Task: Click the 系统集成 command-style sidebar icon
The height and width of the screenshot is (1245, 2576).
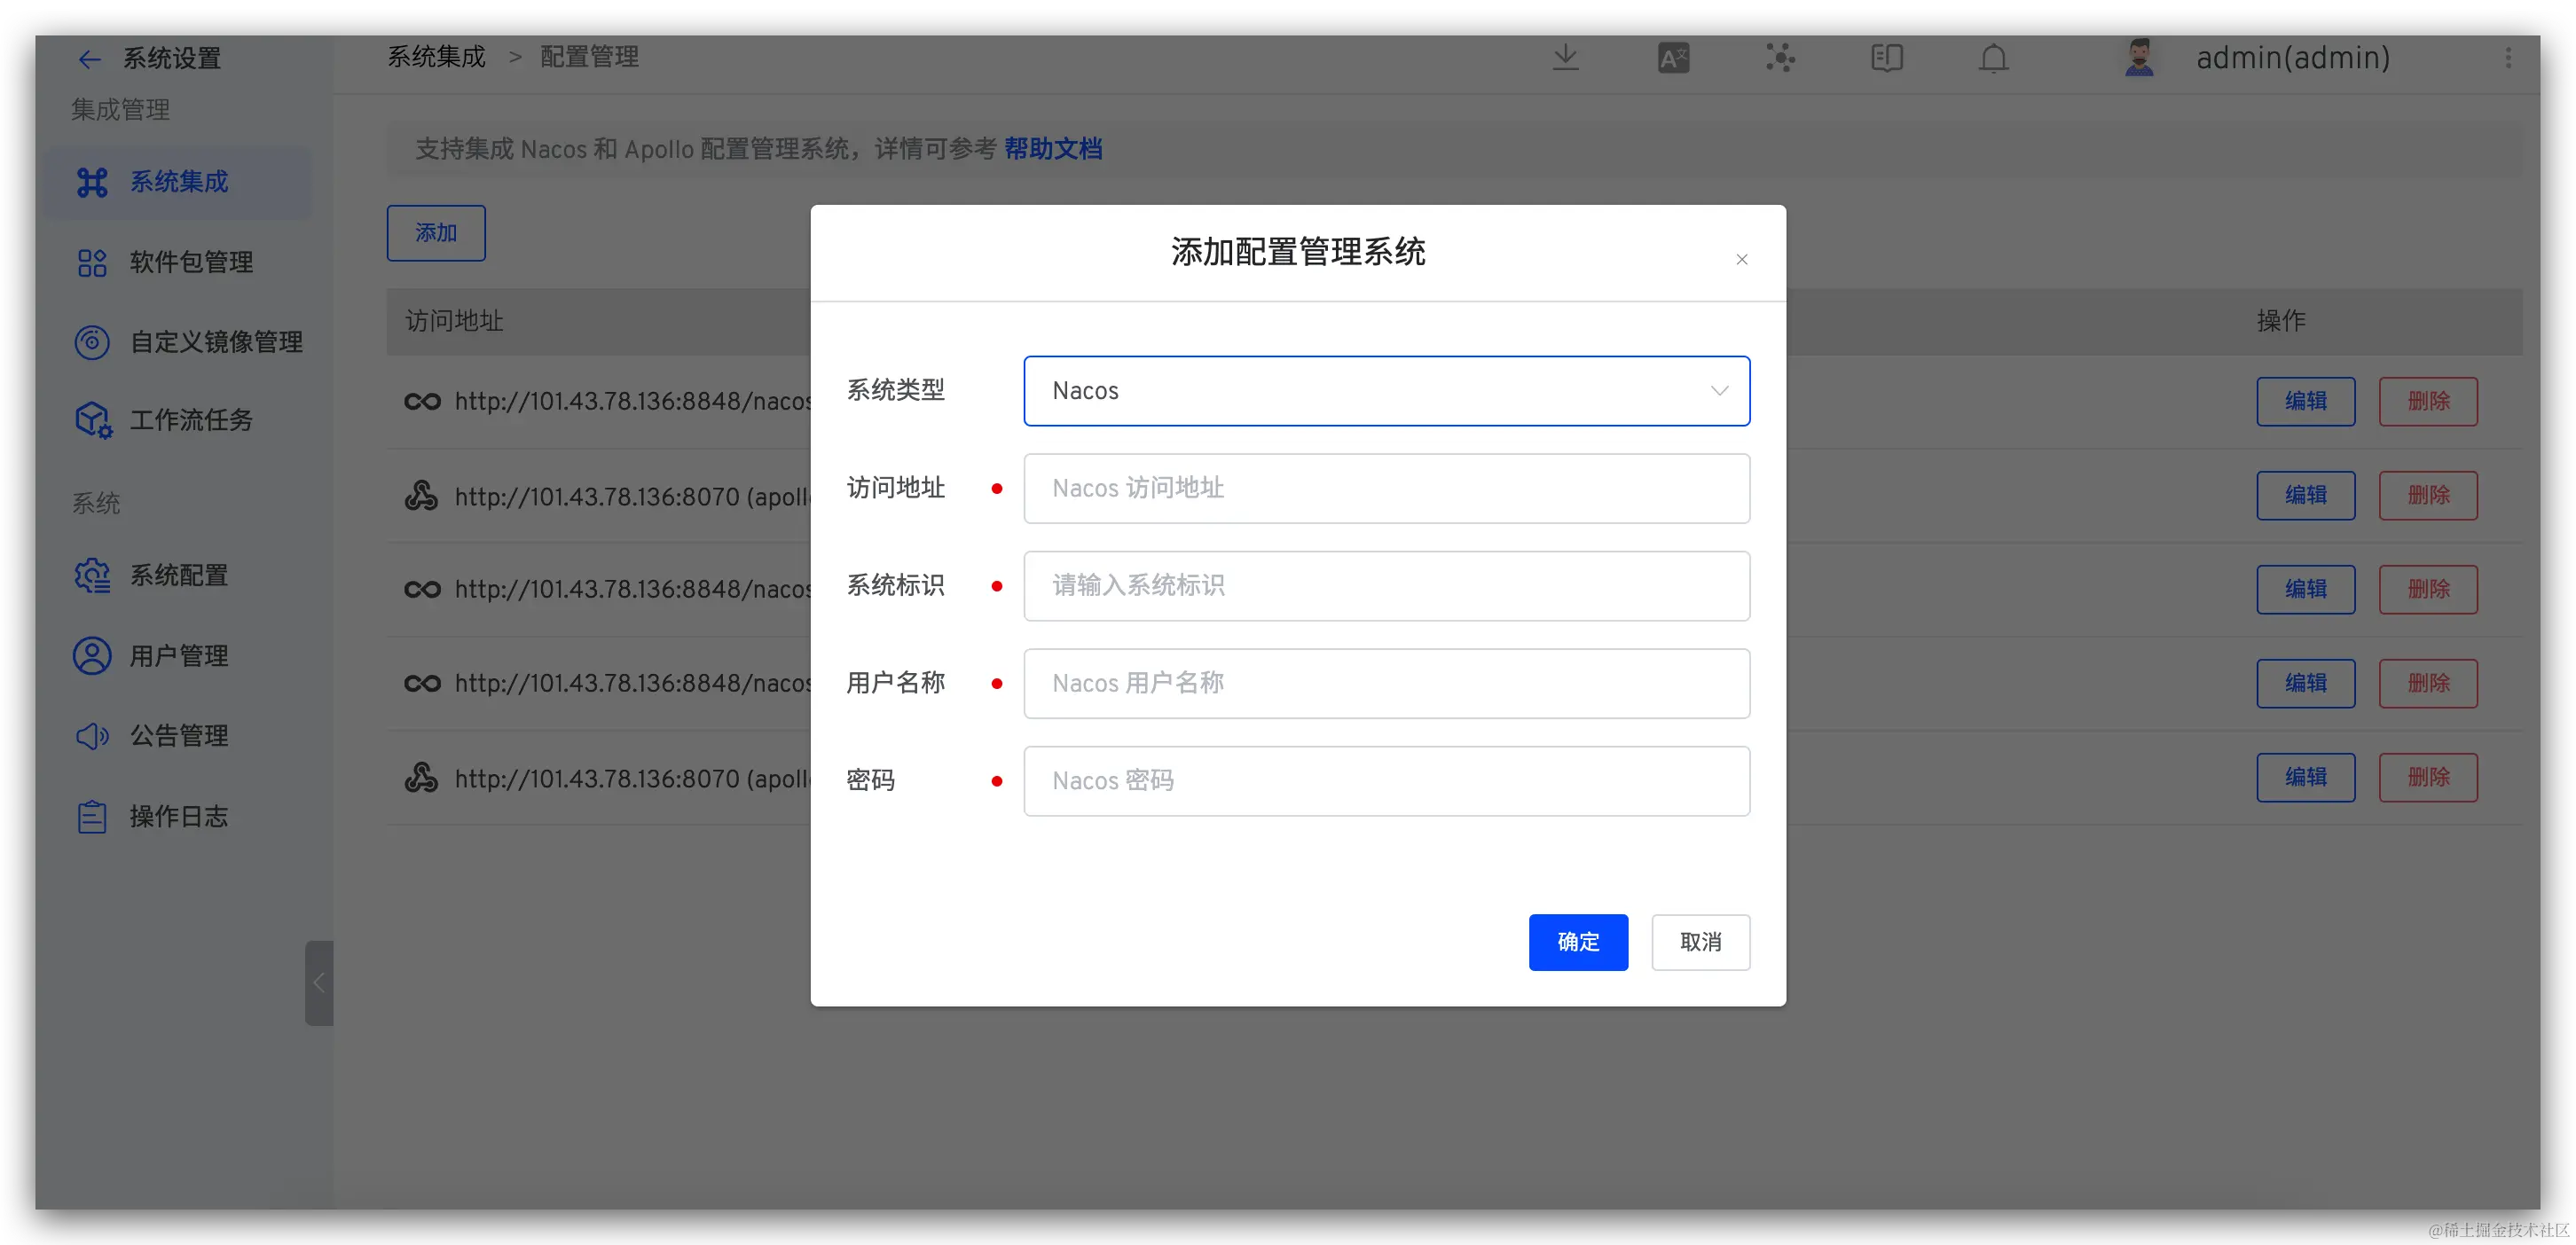Action: tap(92, 182)
